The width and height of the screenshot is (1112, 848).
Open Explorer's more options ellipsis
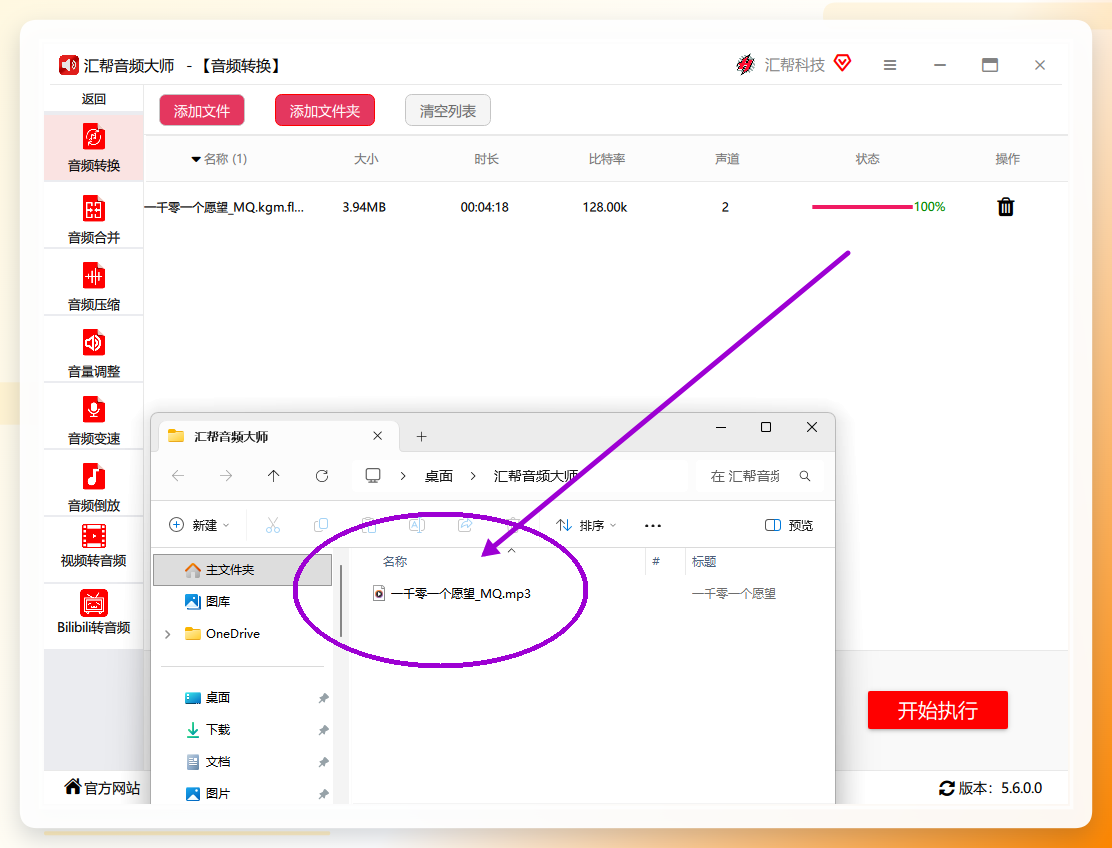pos(653,525)
